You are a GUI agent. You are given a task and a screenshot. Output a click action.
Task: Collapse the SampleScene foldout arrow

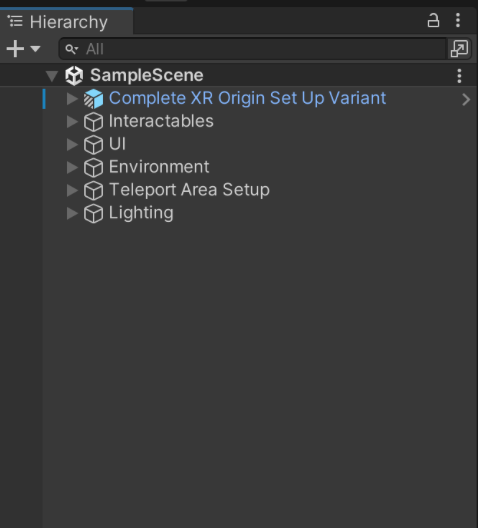pyautogui.click(x=52, y=76)
